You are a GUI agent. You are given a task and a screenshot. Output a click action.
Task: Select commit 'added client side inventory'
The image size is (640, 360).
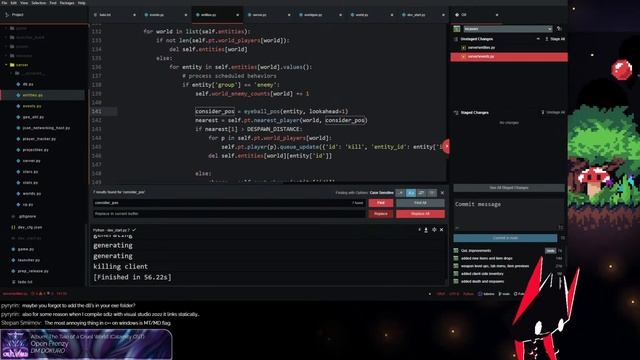482,274
